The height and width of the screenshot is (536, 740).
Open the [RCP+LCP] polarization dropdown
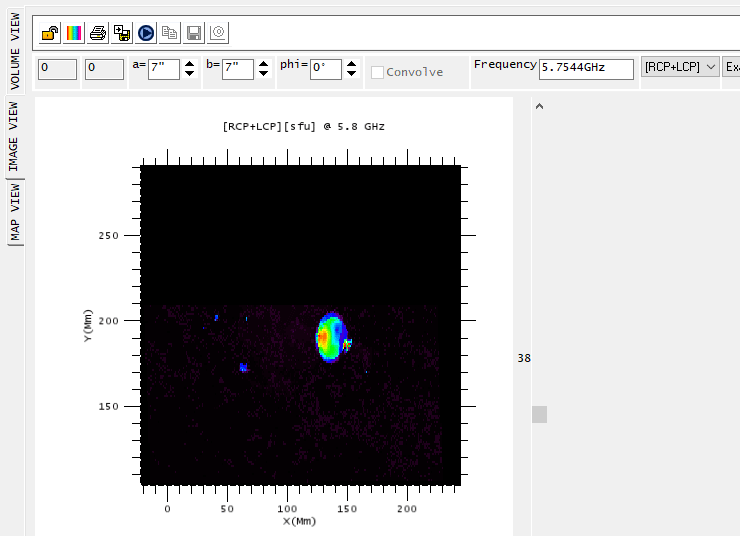pyautogui.click(x=680, y=67)
